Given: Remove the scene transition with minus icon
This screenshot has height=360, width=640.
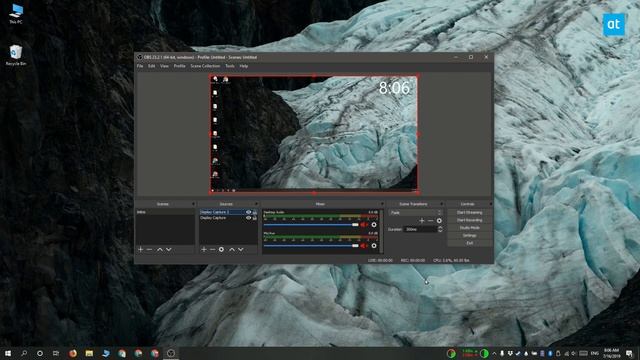Looking at the screenshot, I should (430, 220).
